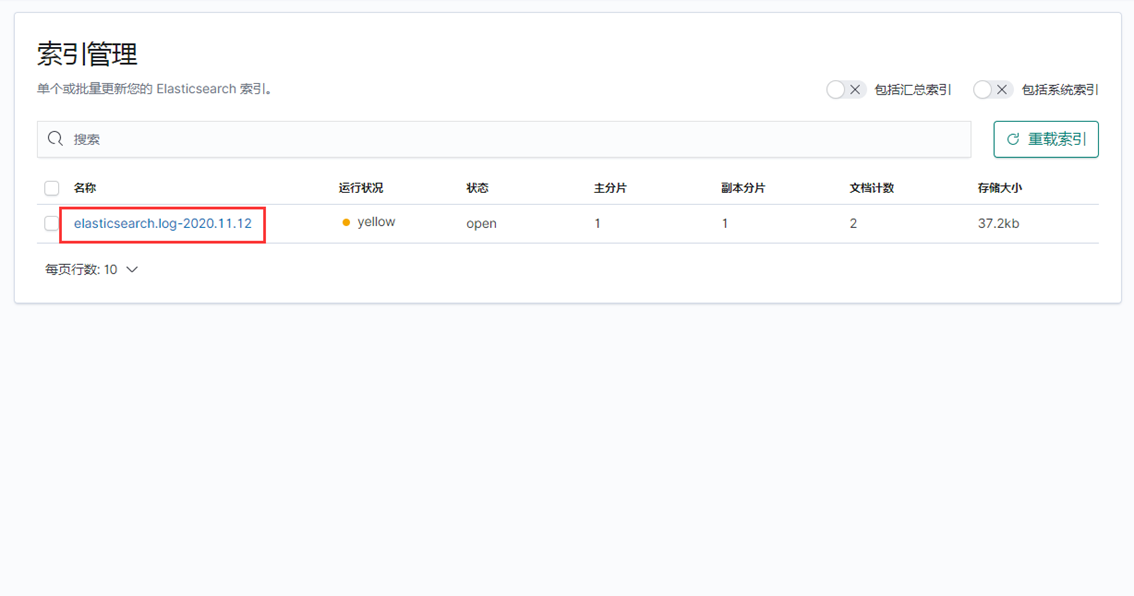Viewport: 1134px width, 596px height.
Task: Toggle the 包括汇总索引 switch
Action: click(845, 90)
